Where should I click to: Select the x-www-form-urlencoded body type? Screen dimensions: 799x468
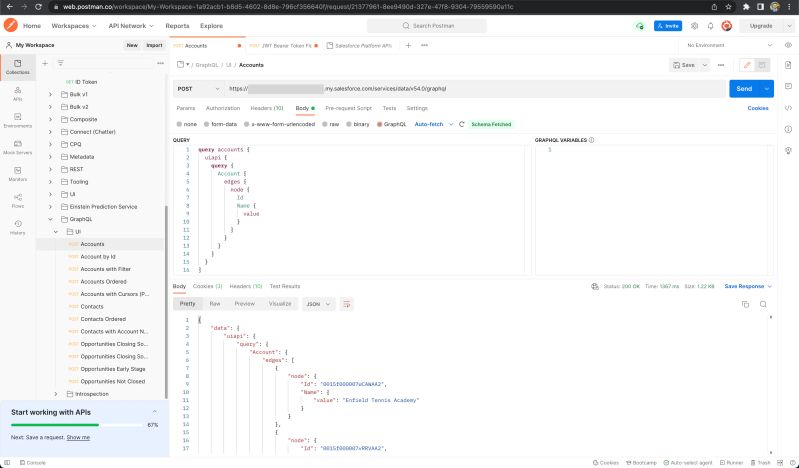click(x=279, y=124)
